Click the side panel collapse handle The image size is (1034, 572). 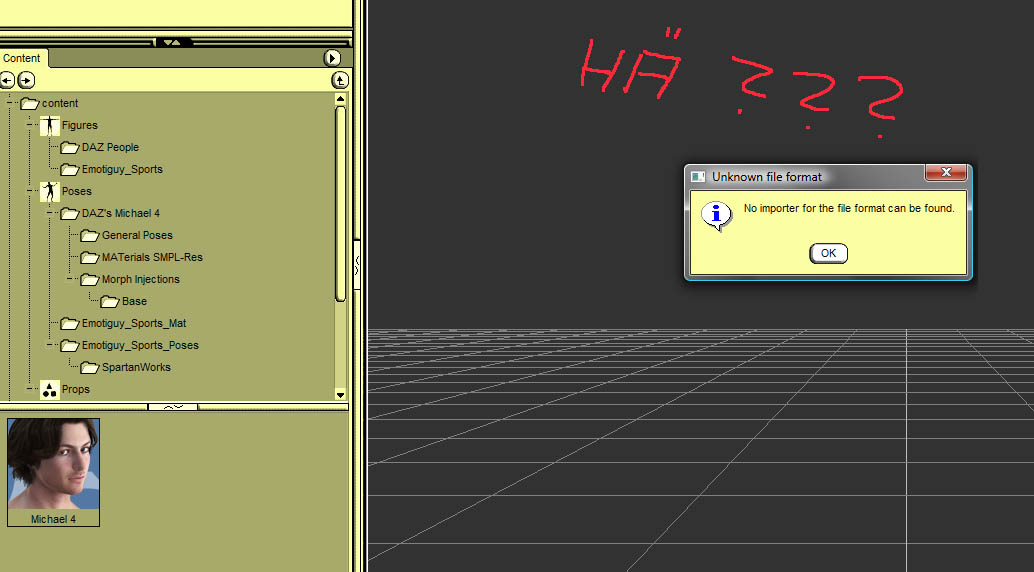tap(356, 265)
